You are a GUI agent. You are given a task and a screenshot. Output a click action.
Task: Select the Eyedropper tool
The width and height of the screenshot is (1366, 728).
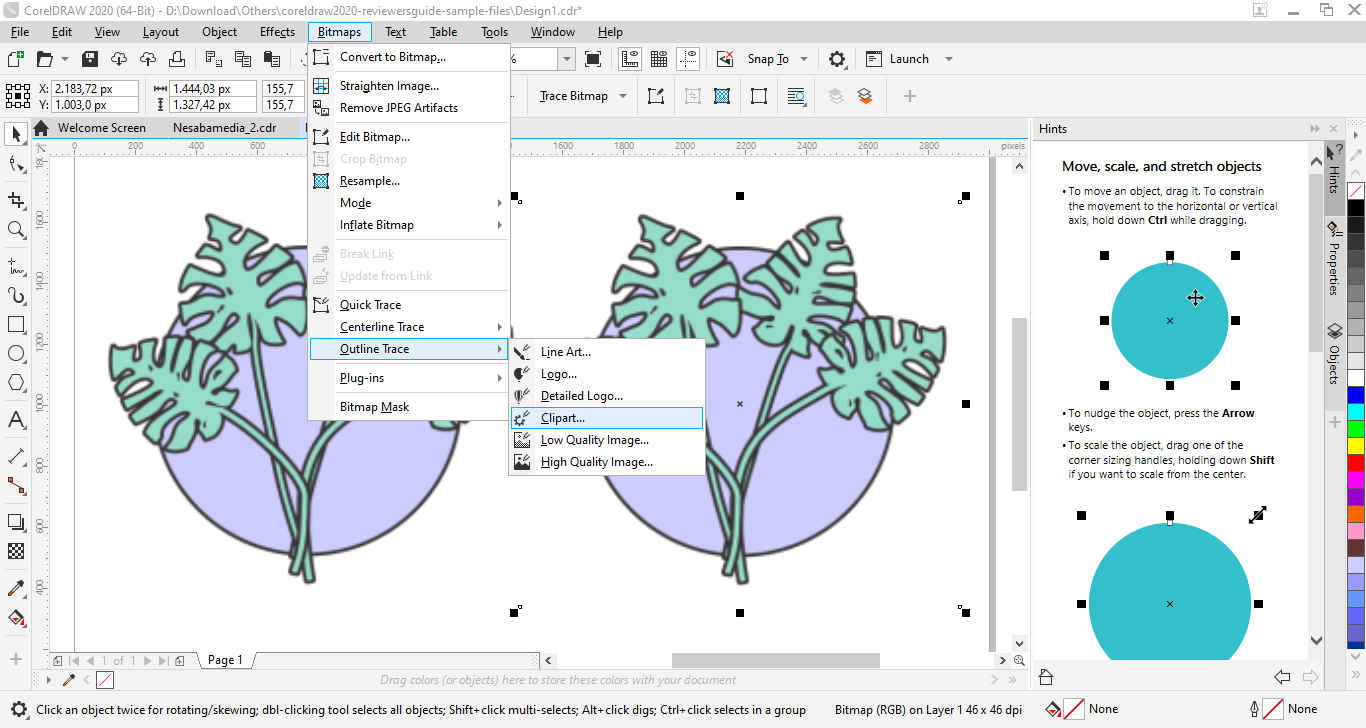pos(16,588)
